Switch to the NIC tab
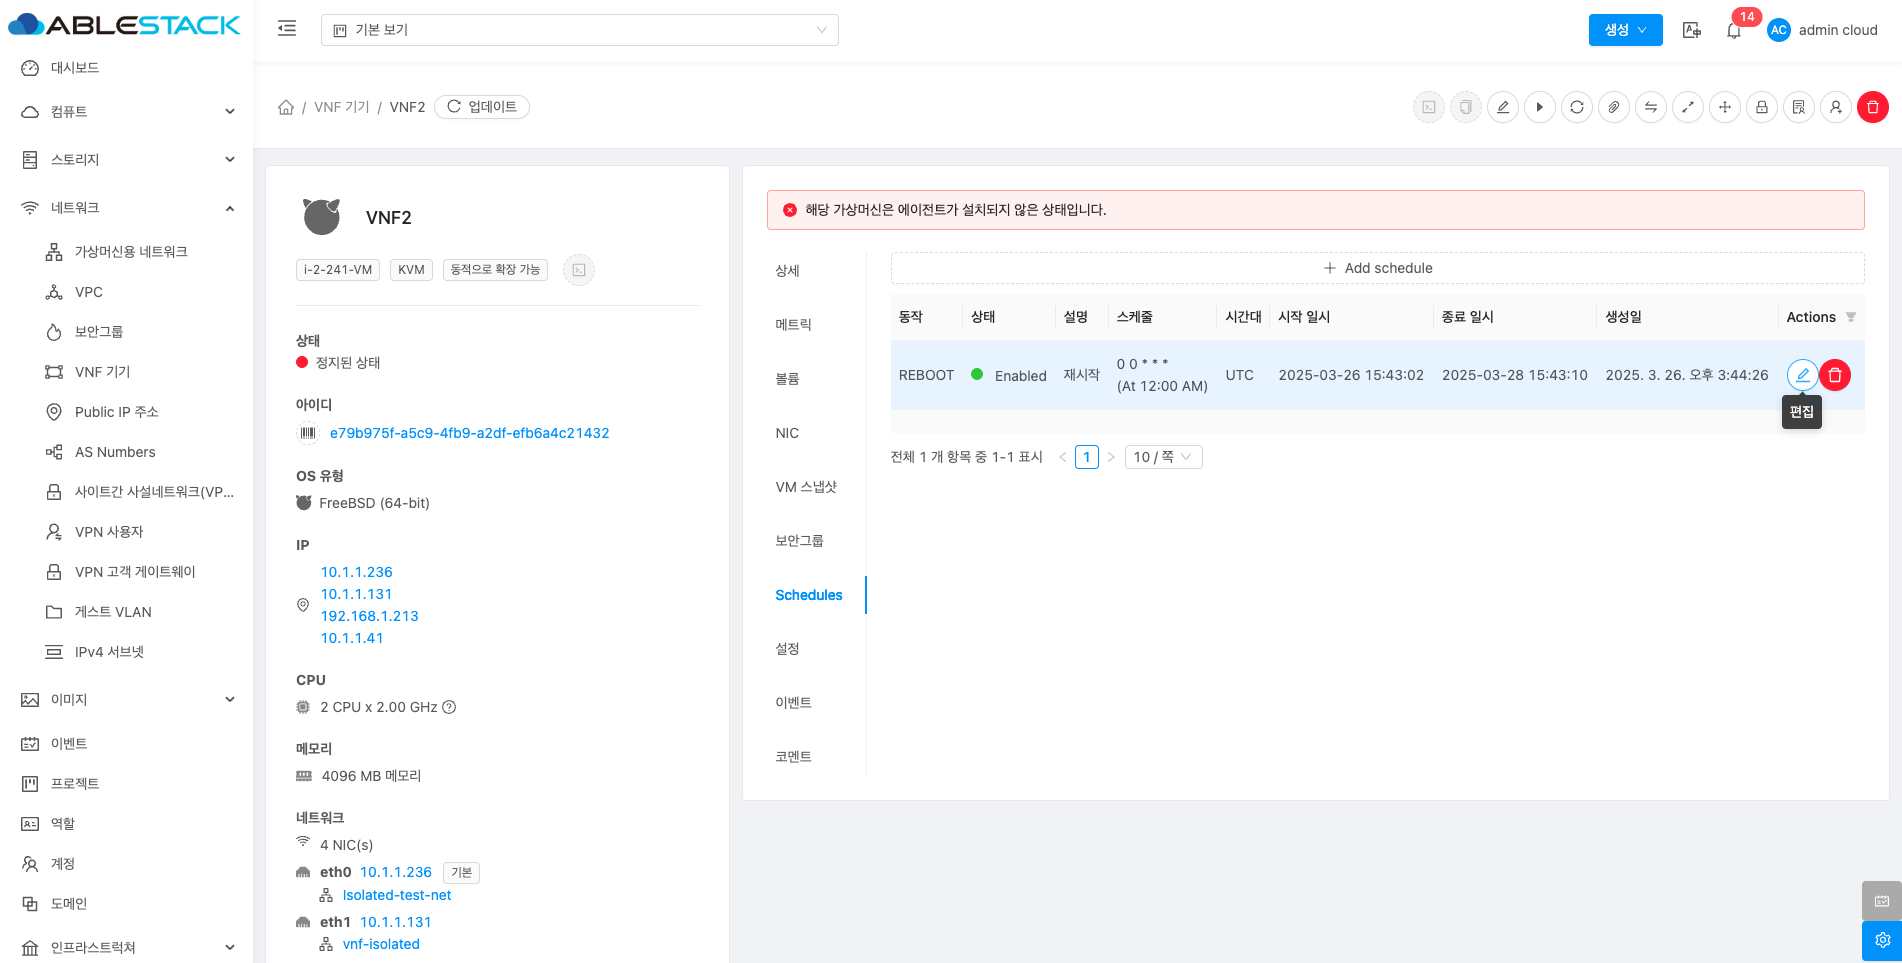Viewport: 1902px width, 963px height. click(787, 433)
